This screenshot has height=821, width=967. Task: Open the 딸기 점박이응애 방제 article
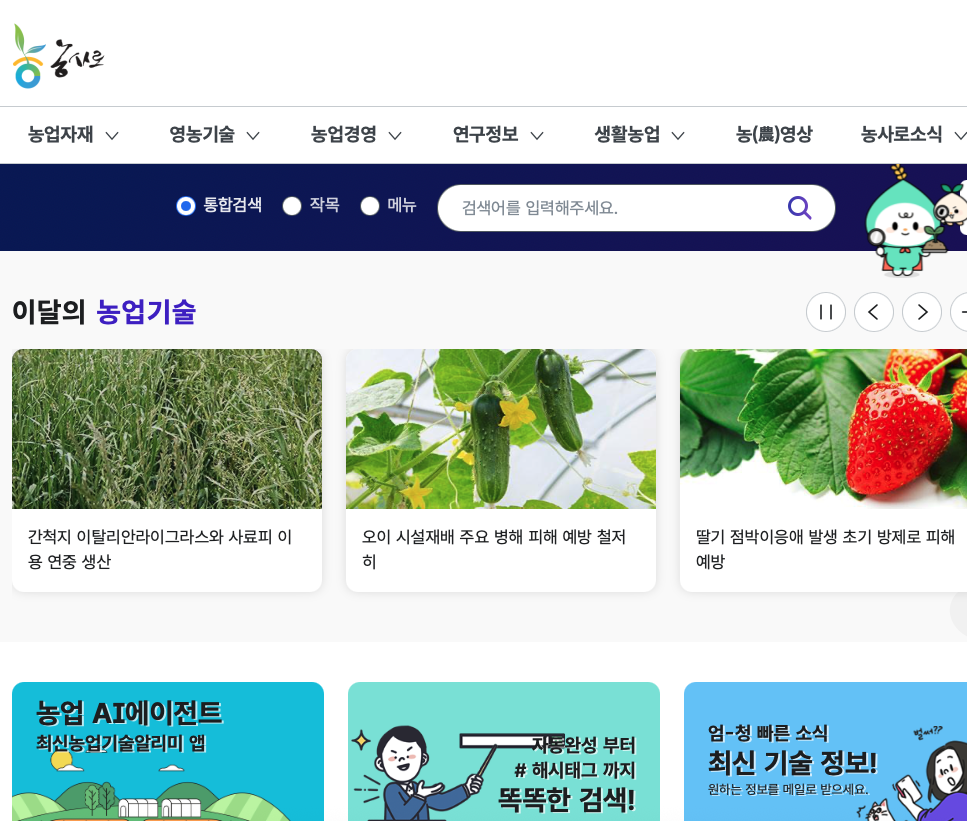823,470
